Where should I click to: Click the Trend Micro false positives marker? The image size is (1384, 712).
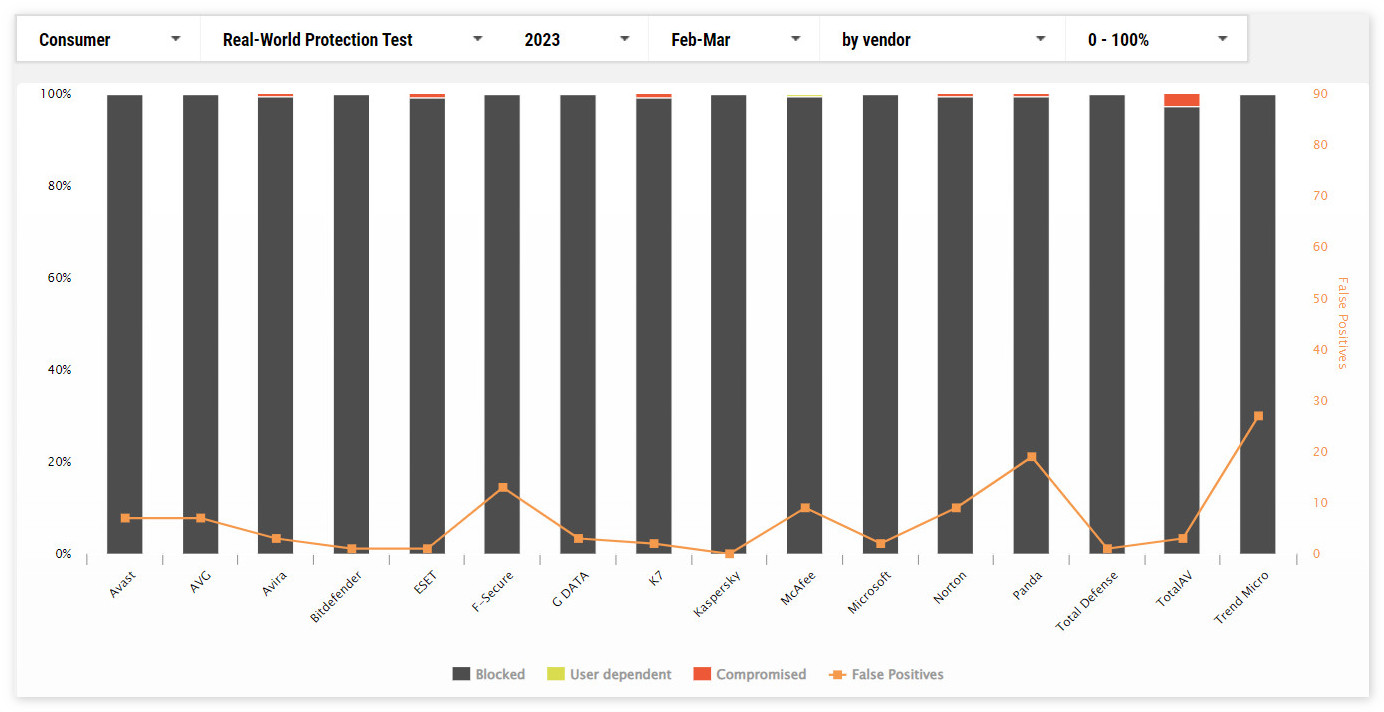pyautogui.click(x=1258, y=416)
